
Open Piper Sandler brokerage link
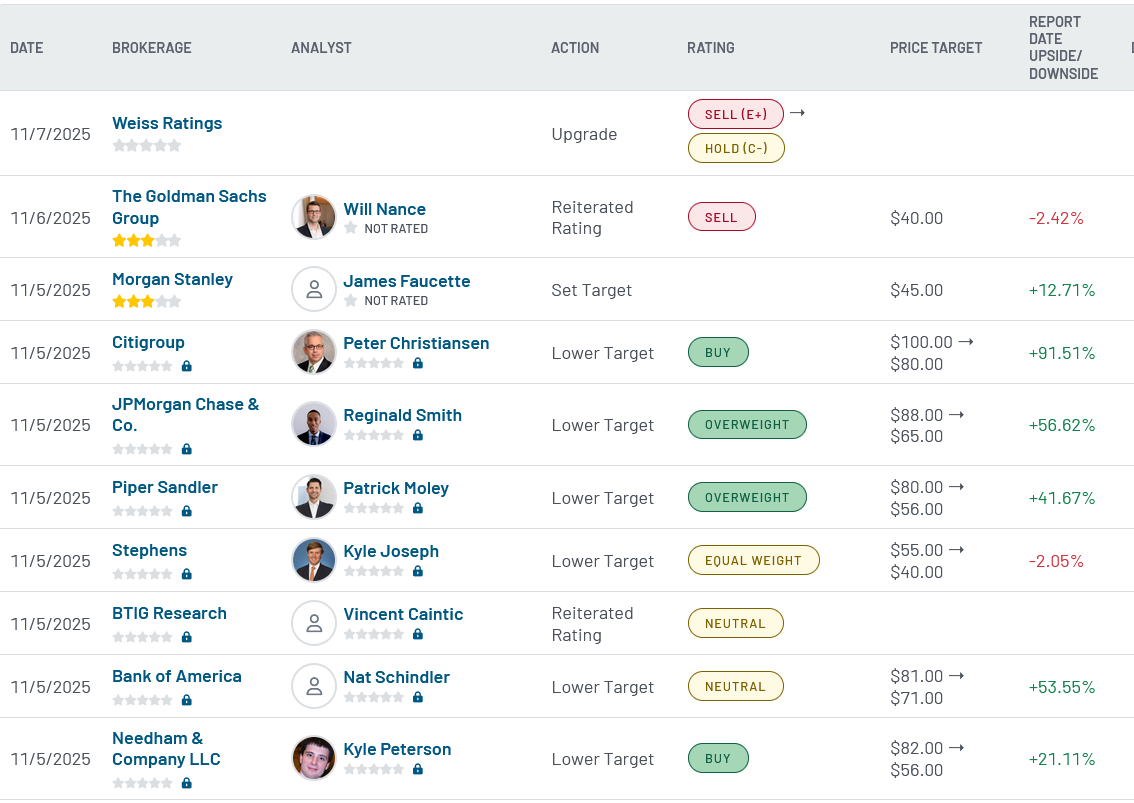[165, 488]
